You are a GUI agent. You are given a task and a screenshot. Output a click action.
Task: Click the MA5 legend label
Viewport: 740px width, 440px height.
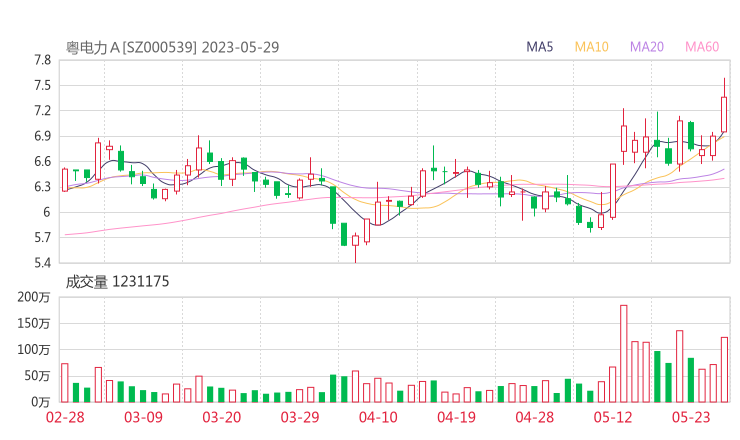pyautogui.click(x=539, y=47)
